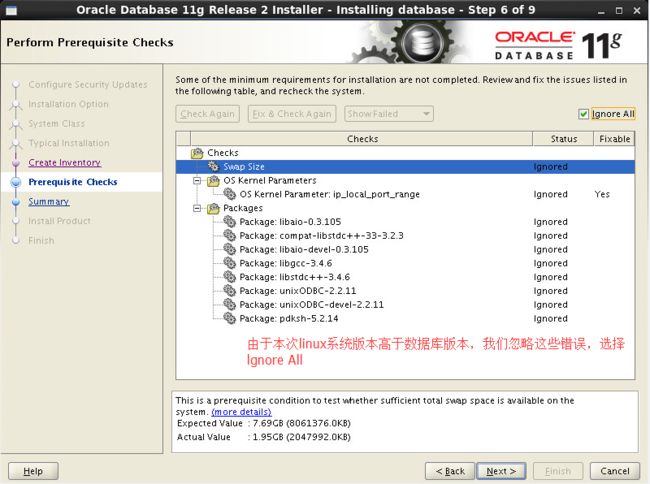Open the Show Failed dropdown
Viewport: 650px width, 484px height.
[x=389, y=114]
